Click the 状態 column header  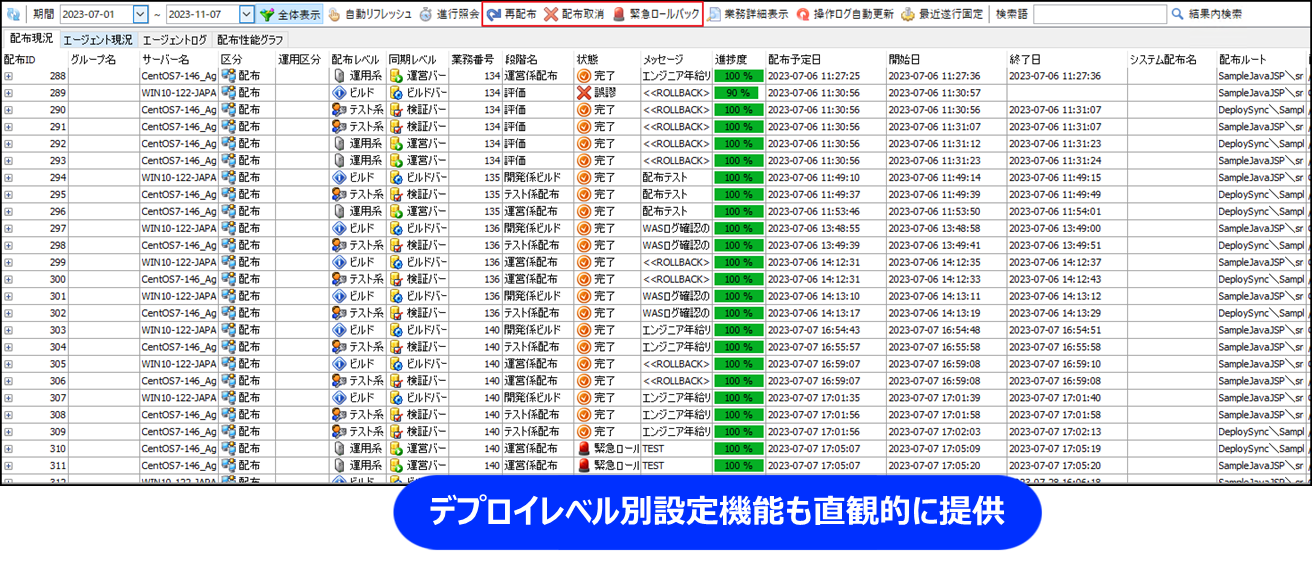[x=588, y=59]
